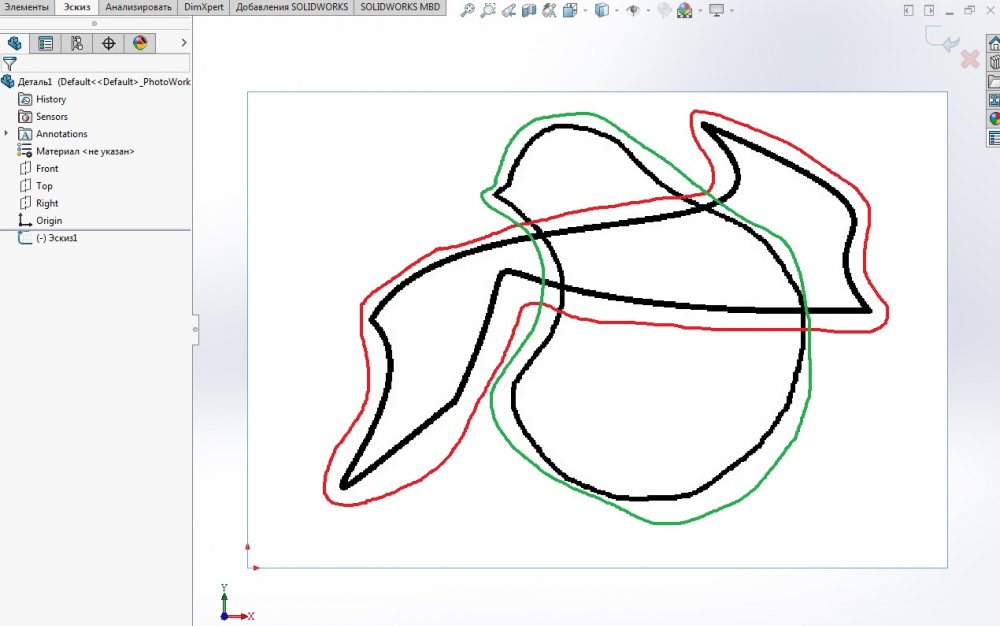Select the Front plane in tree
Screen dimensions: 1000x626
tap(47, 169)
